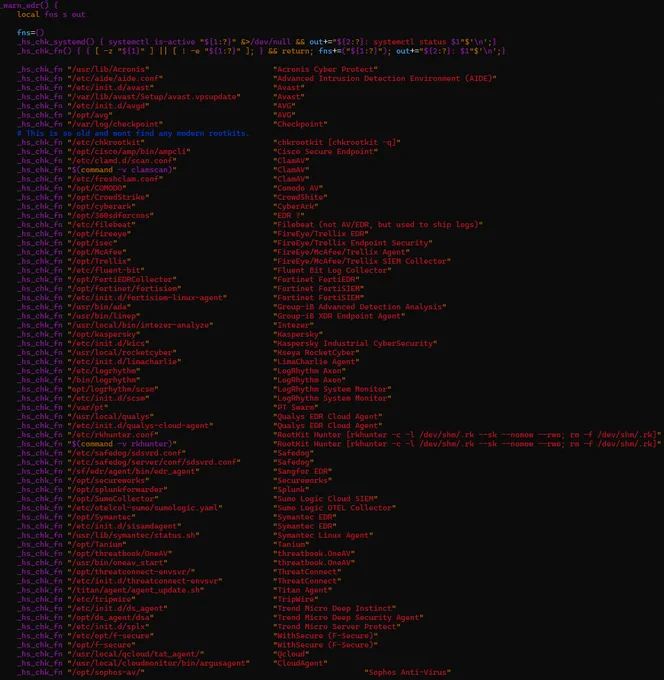This screenshot has height=680, width=664.
Task: Click "/usr/bin/oneav_start" path
Action: (x=117, y=562)
